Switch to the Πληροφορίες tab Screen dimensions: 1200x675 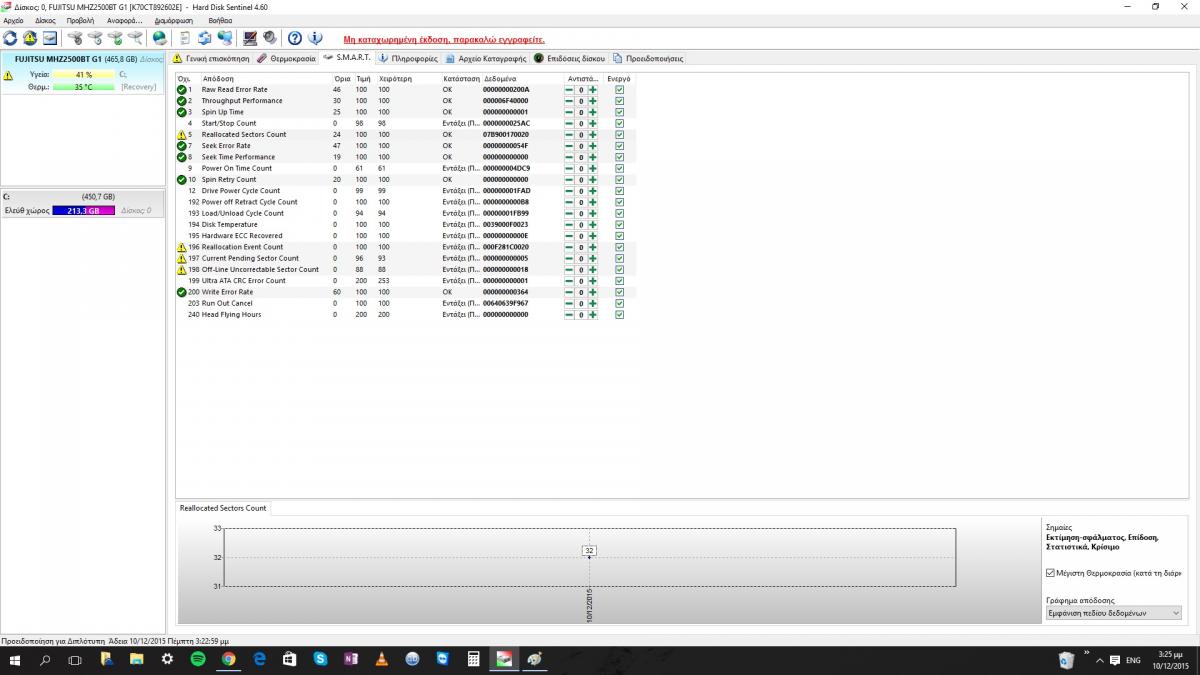click(x=408, y=58)
